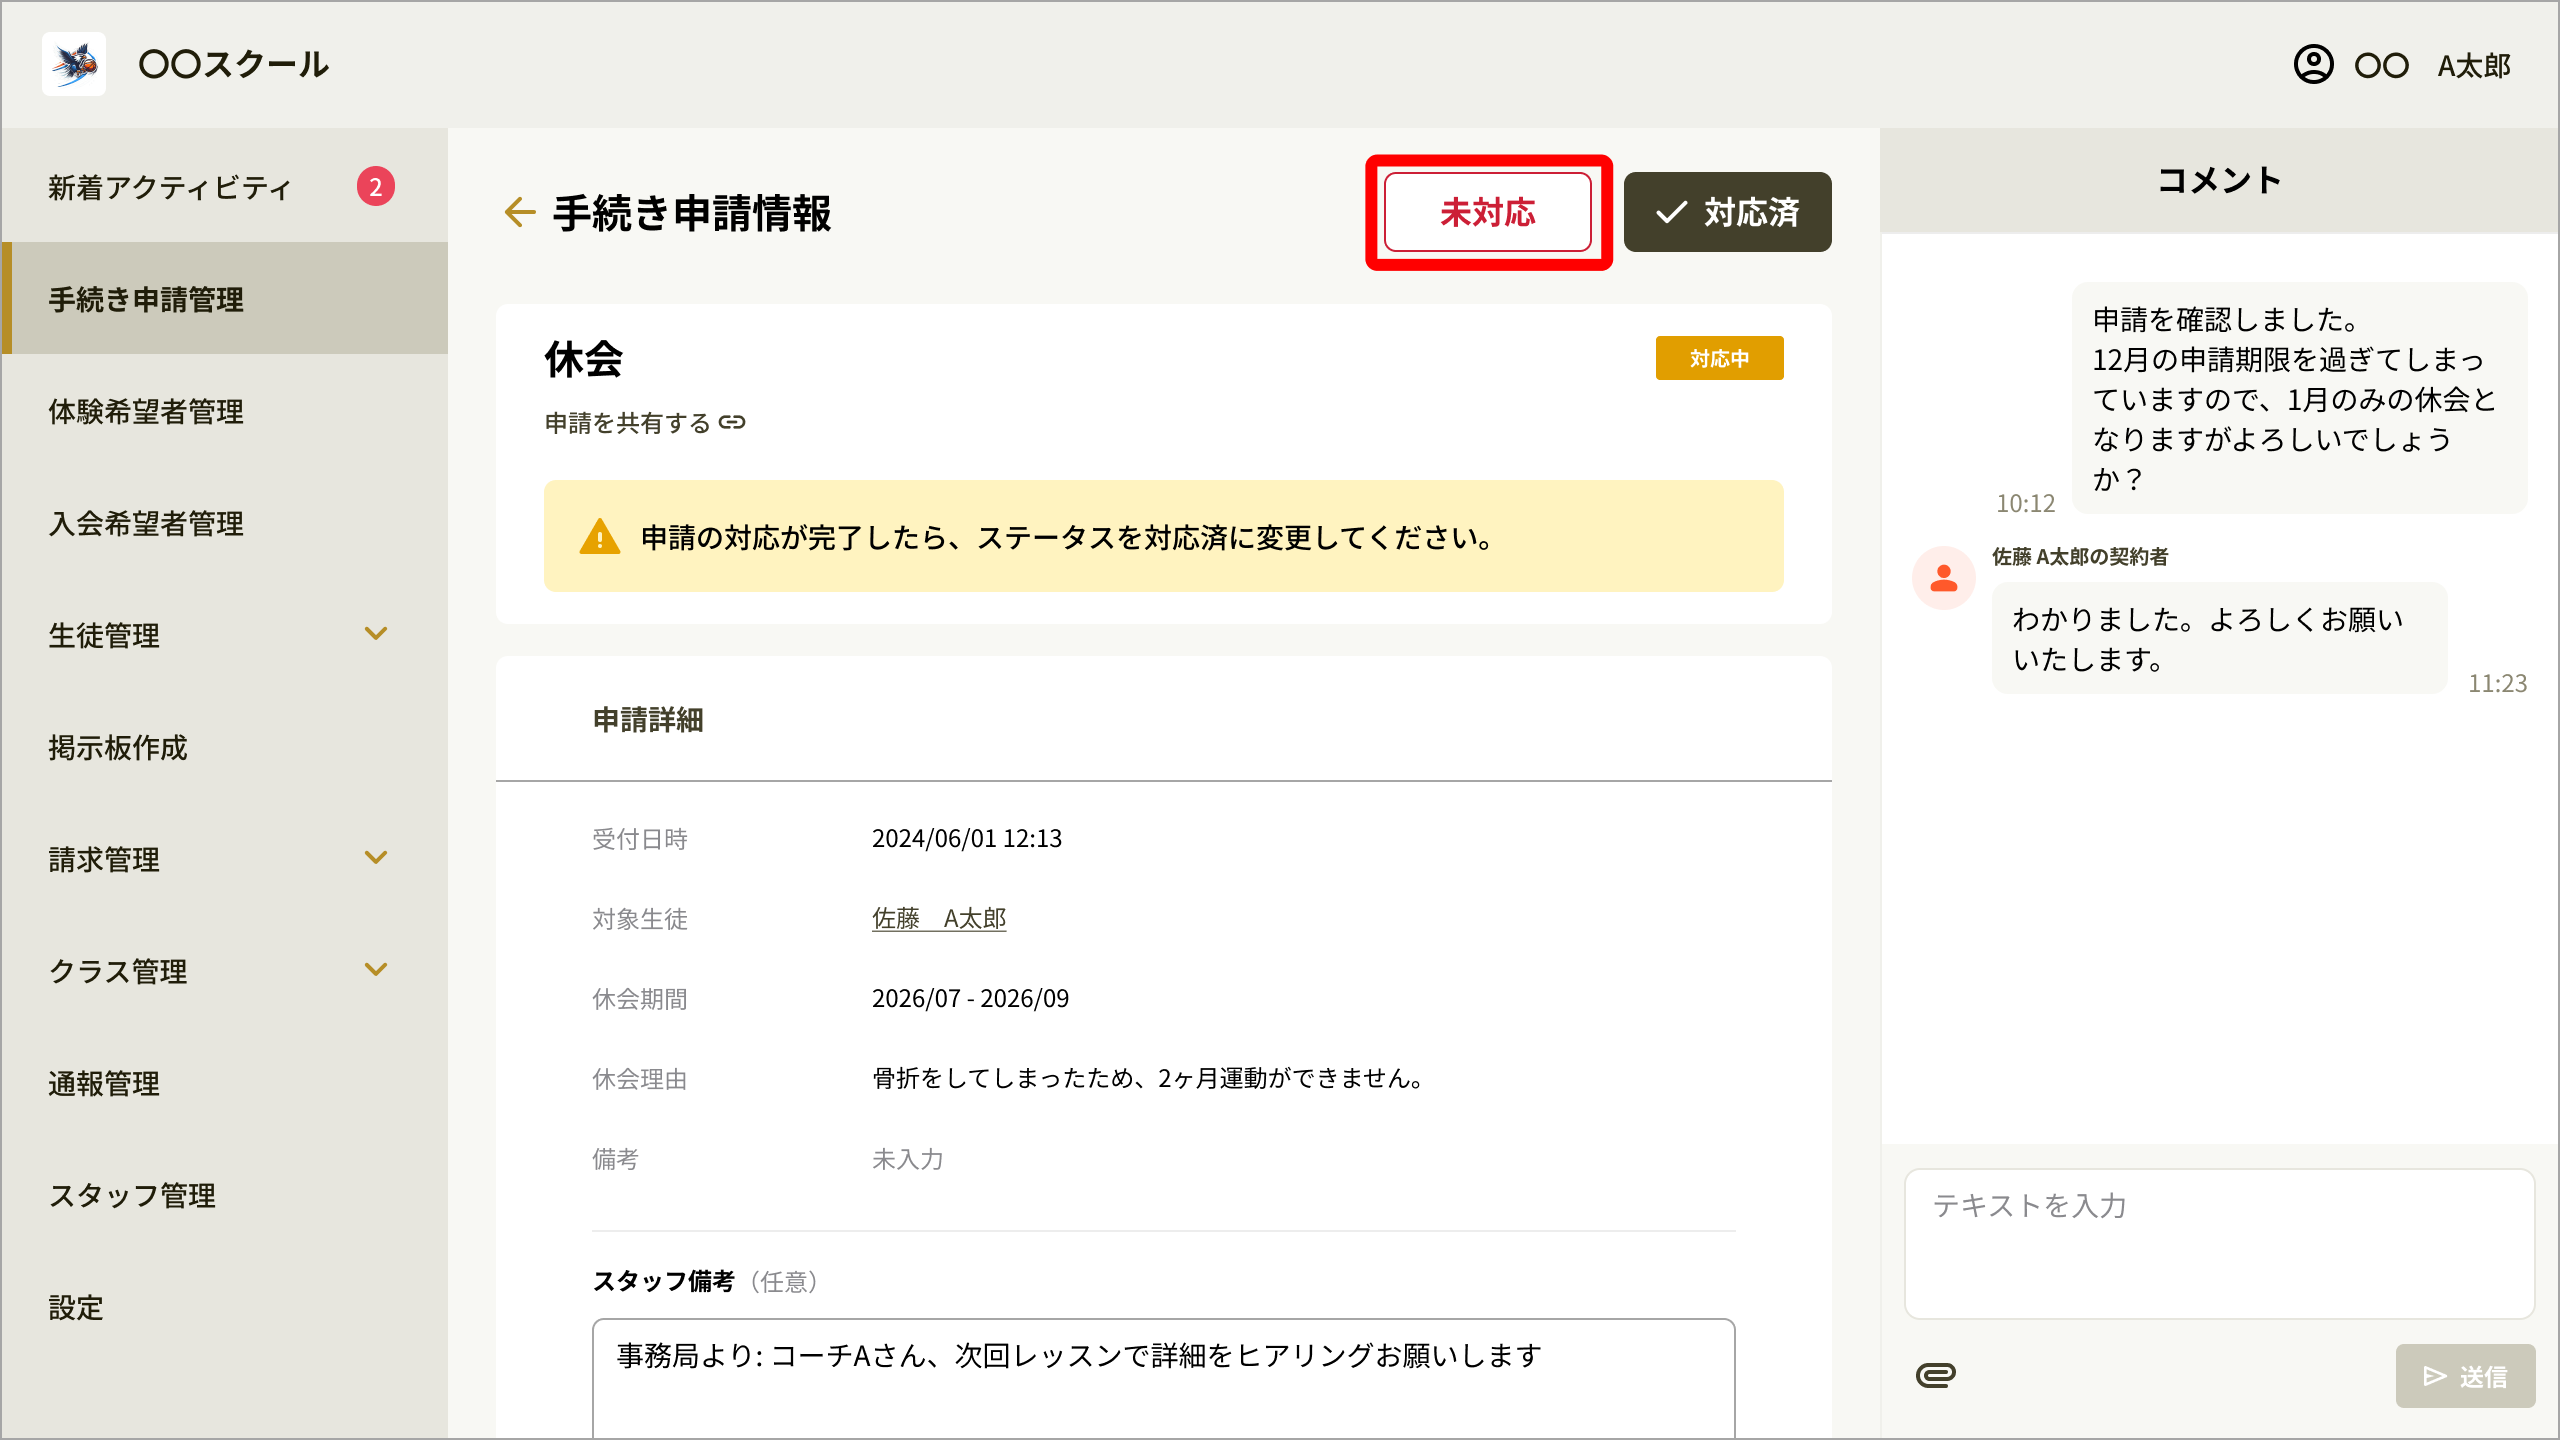This screenshot has height=1440, width=2560.
Task: Click the 備考 field label
Action: pos(616,1158)
